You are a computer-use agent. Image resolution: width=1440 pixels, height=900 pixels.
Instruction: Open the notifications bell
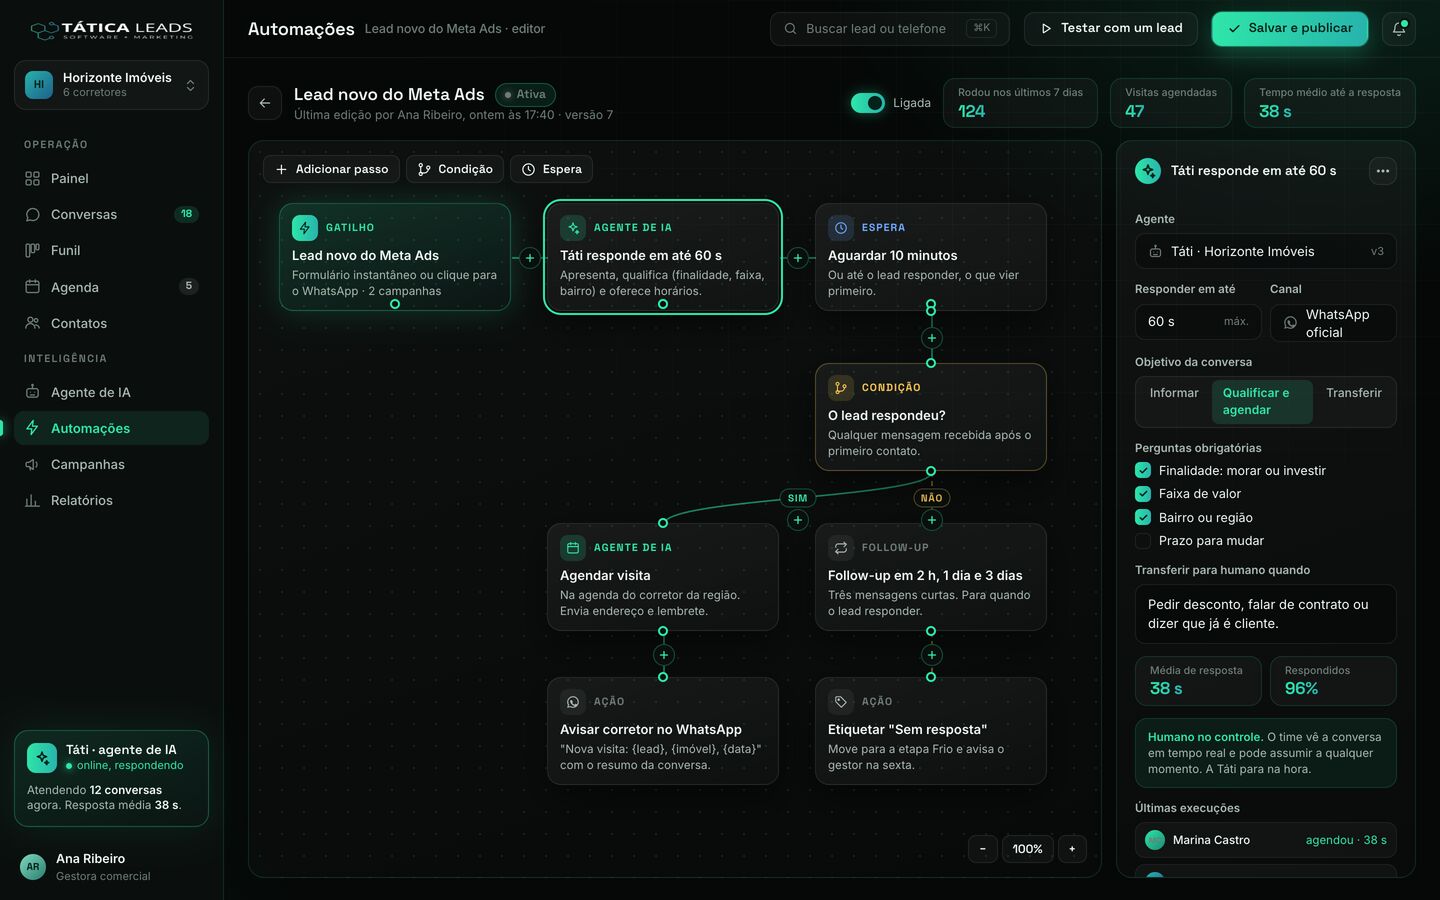click(1399, 29)
